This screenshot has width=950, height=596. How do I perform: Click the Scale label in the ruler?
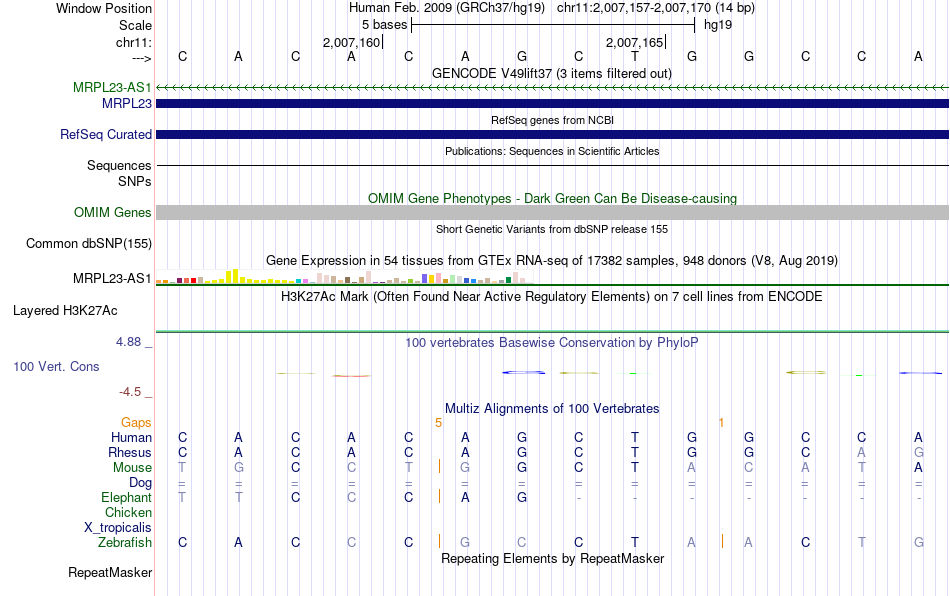pos(135,25)
